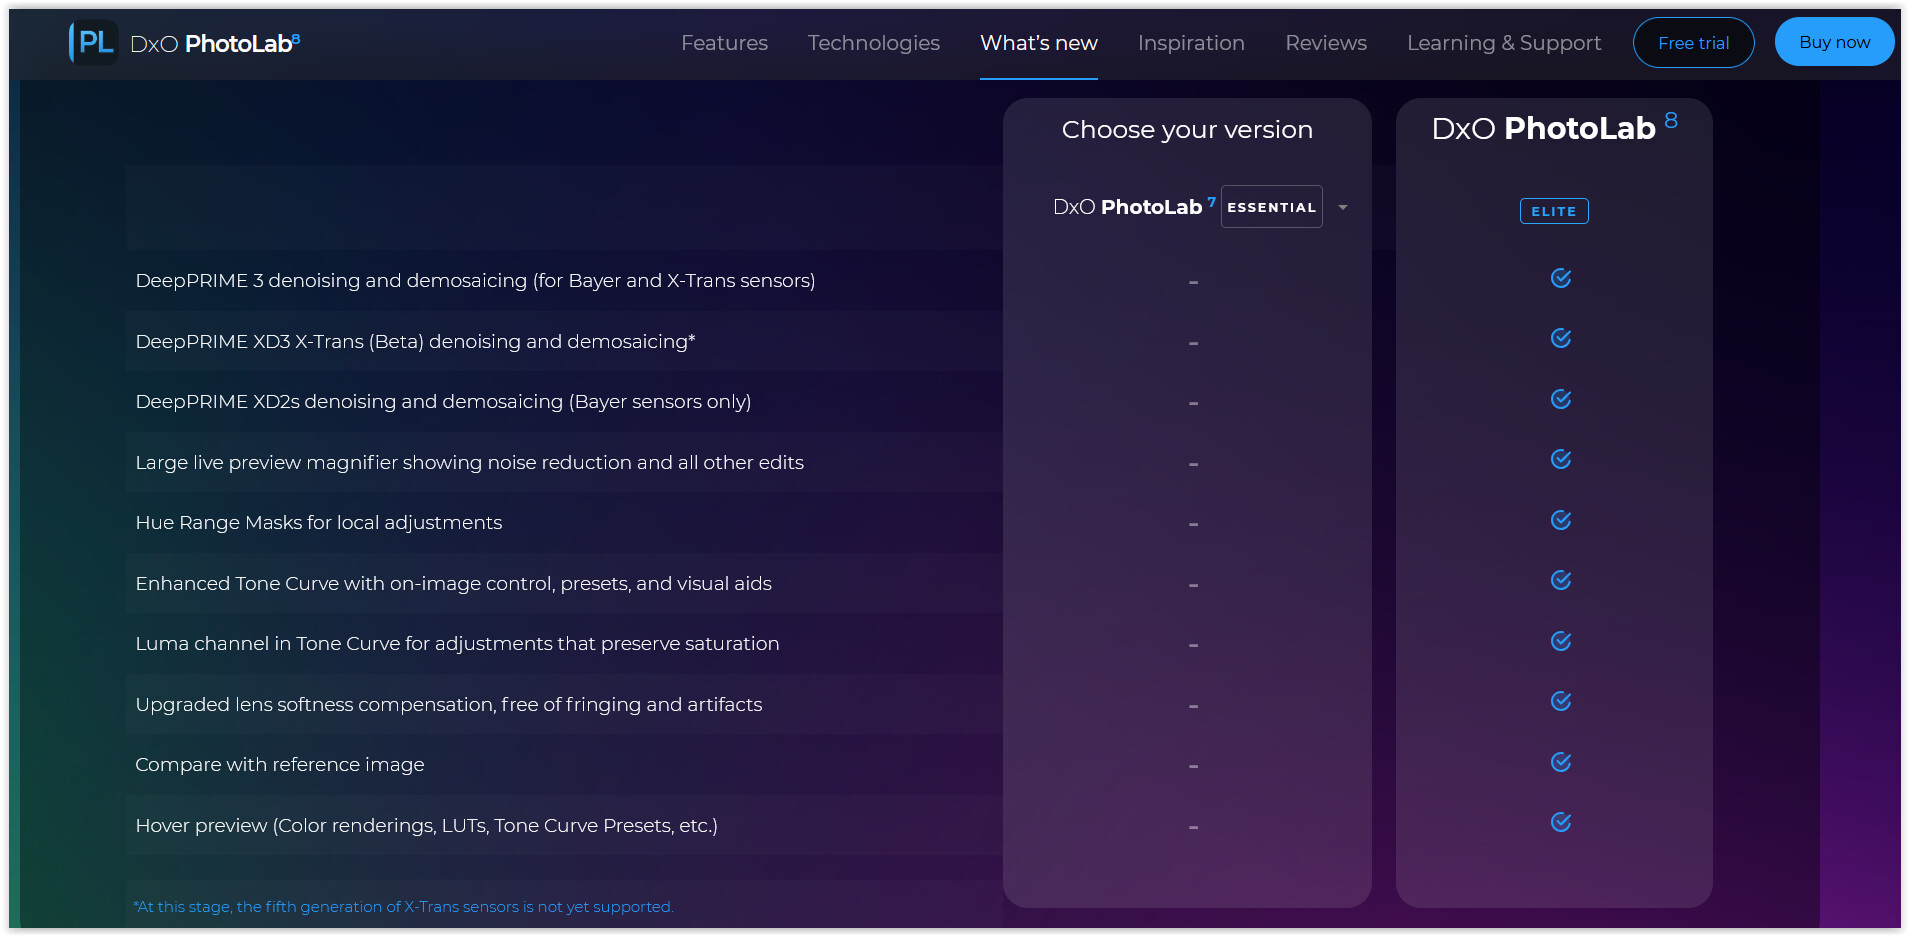Screen dimensions: 1909x936
Task: Open the Technologies menu item
Action: (x=873, y=43)
